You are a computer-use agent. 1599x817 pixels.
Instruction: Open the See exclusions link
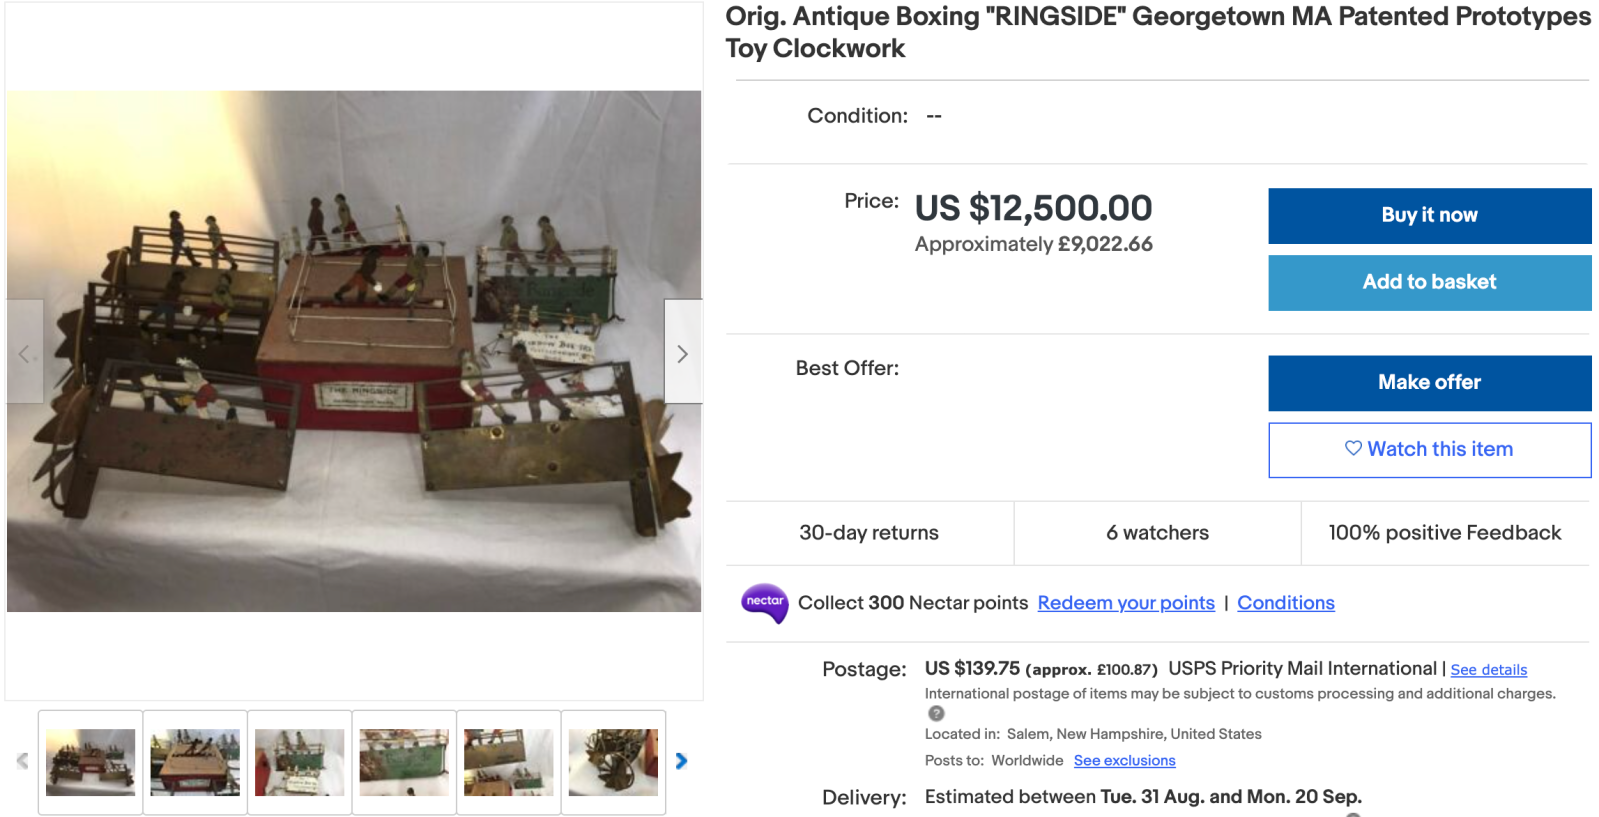point(1124,761)
